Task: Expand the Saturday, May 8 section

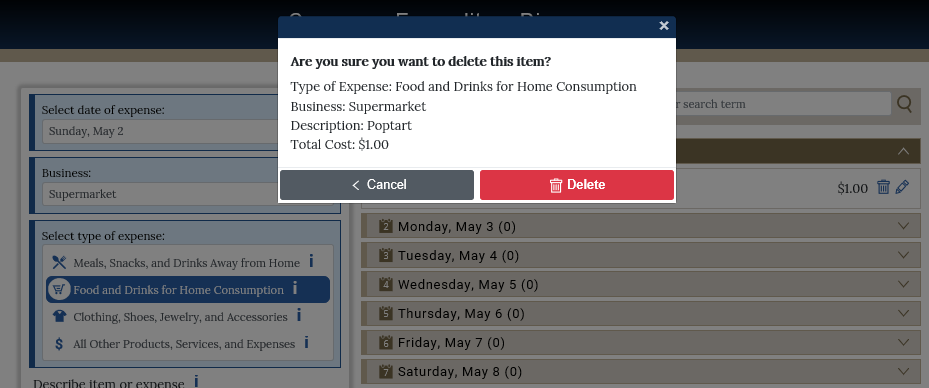Action: [x=641, y=371]
